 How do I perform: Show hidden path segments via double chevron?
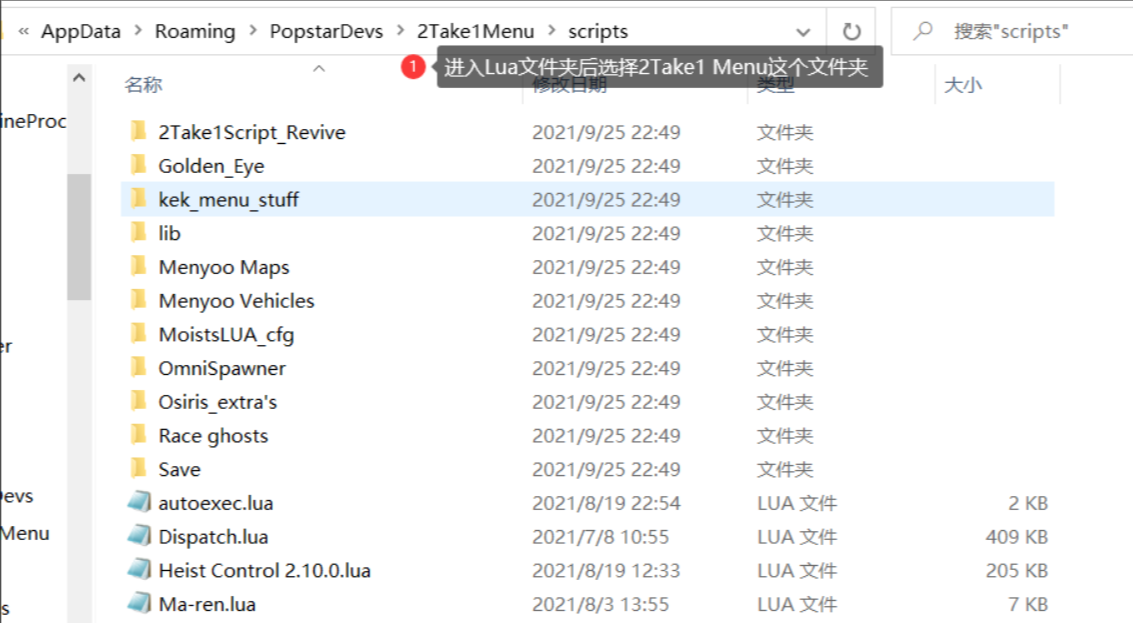[24, 31]
